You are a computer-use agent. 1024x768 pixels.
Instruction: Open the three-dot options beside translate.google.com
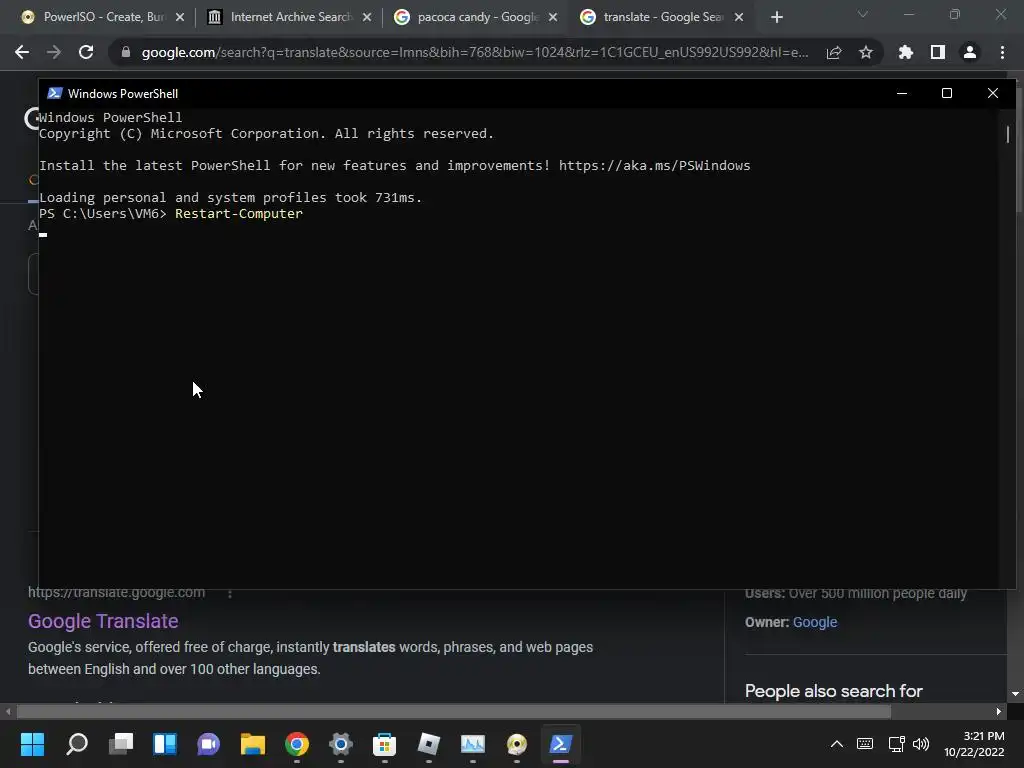[229, 593]
